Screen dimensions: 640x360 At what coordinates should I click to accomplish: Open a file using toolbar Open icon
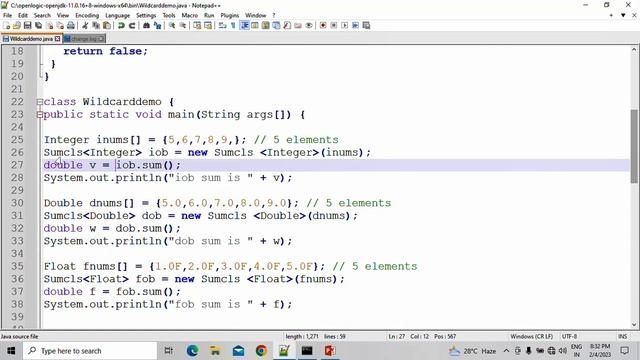pos(17,25)
